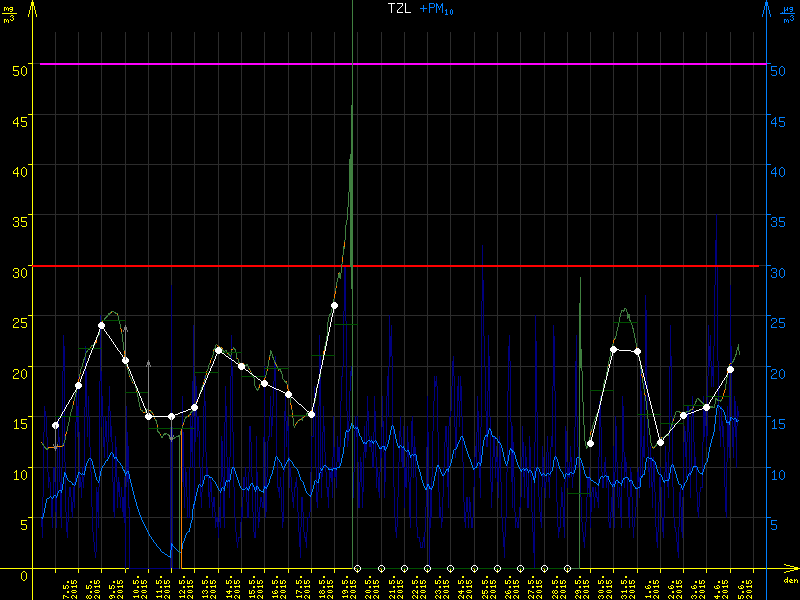This screenshot has width=800, height=600.
Task: Click the first white data point on left
Action: click(55, 425)
